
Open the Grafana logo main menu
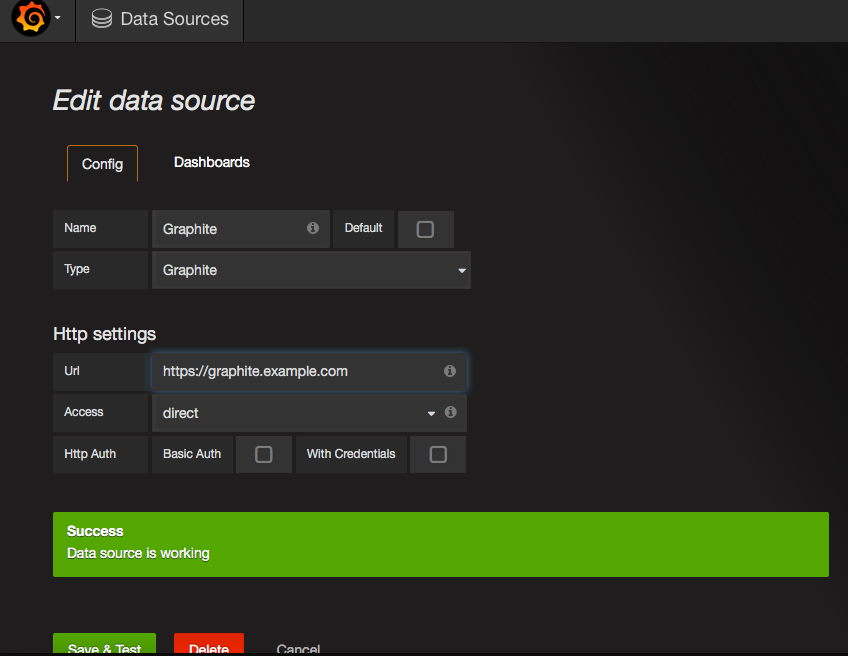(x=31, y=18)
